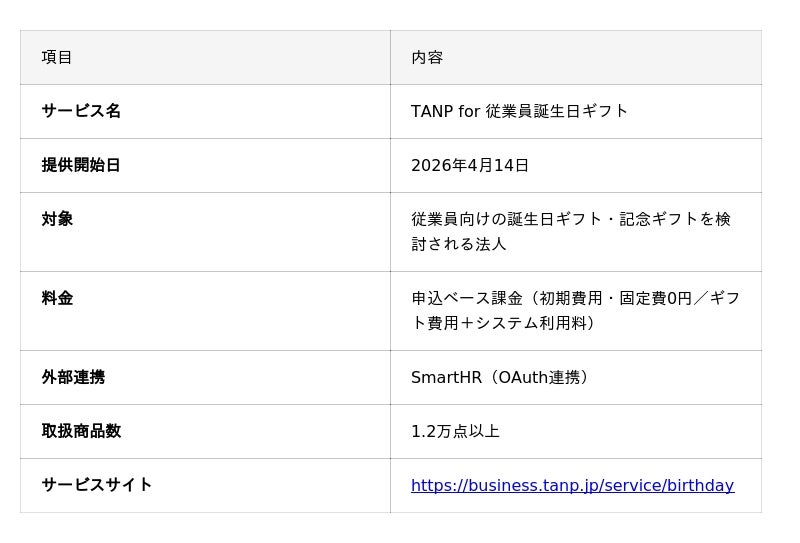Click the date 2026年4月14日
This screenshot has width=800, height=543.
point(470,165)
